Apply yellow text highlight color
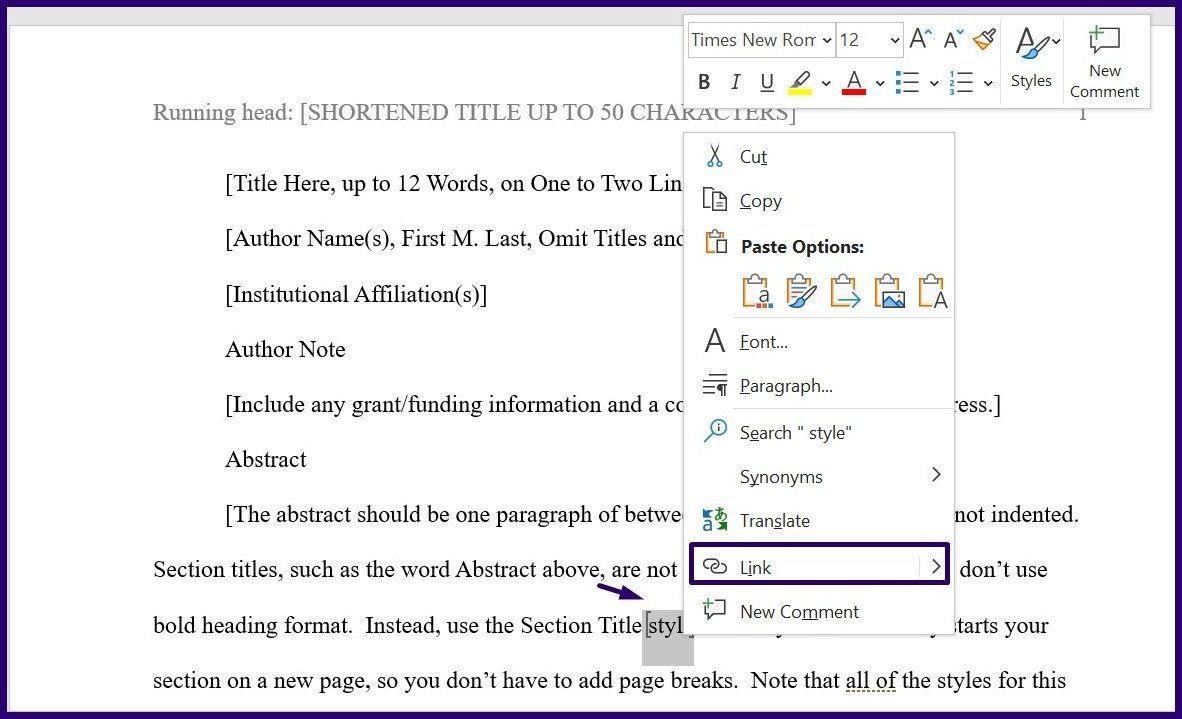This screenshot has height=719, width=1182. [801, 81]
